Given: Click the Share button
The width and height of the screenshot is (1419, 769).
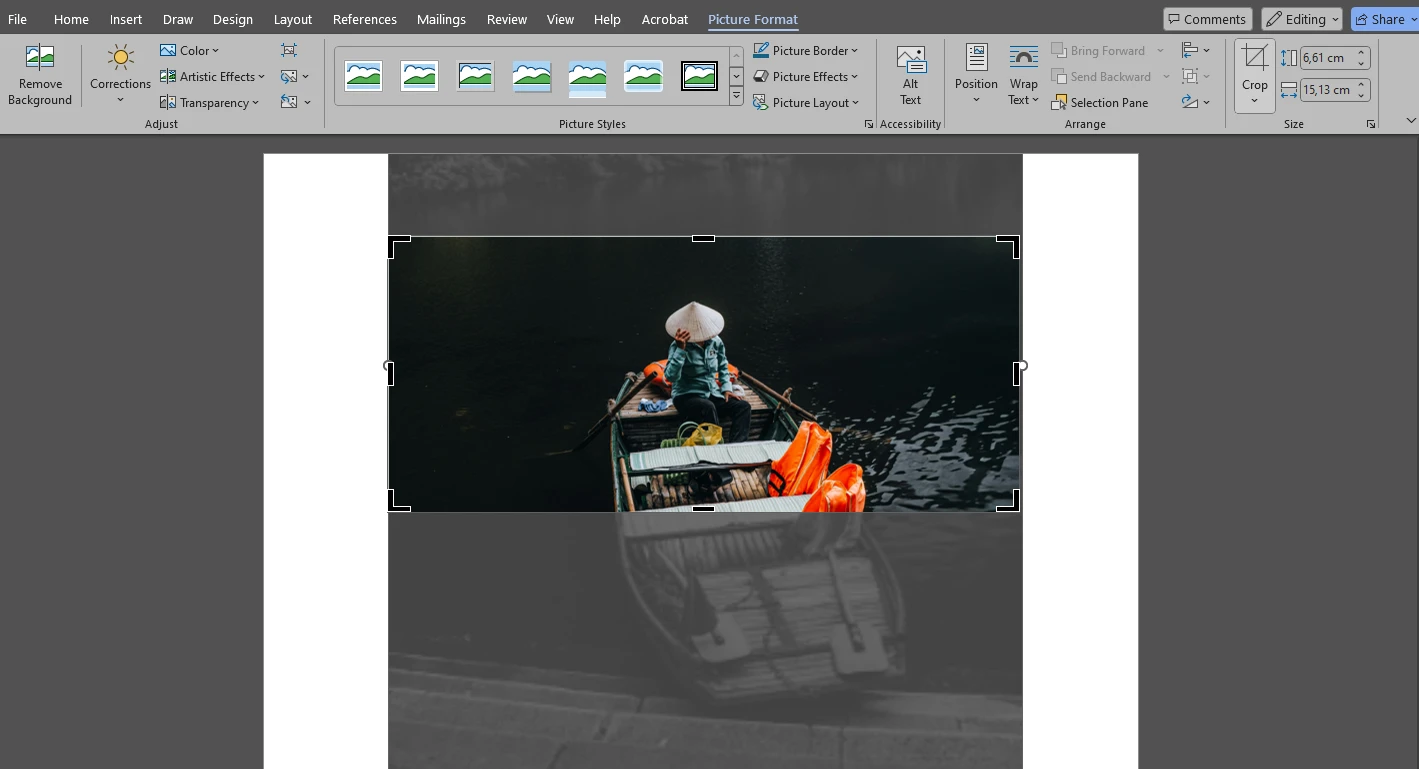Looking at the screenshot, I should pos(1384,19).
